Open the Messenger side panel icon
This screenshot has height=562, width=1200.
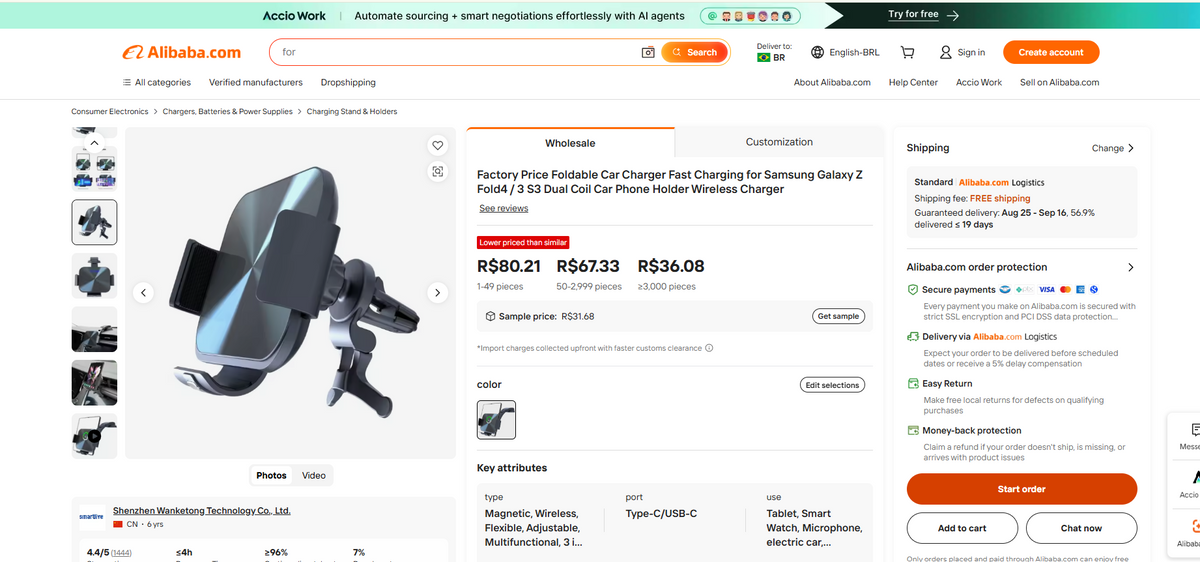pos(1194,430)
